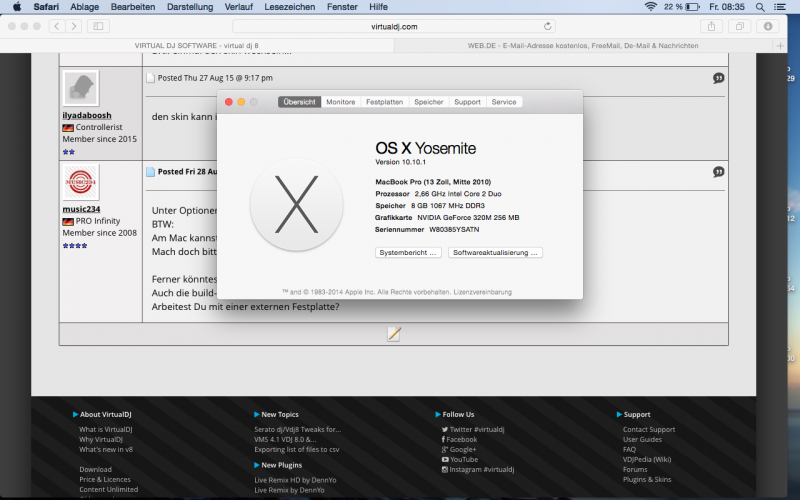Open the Safari downloads icon
The image size is (800, 500).
click(769, 26)
